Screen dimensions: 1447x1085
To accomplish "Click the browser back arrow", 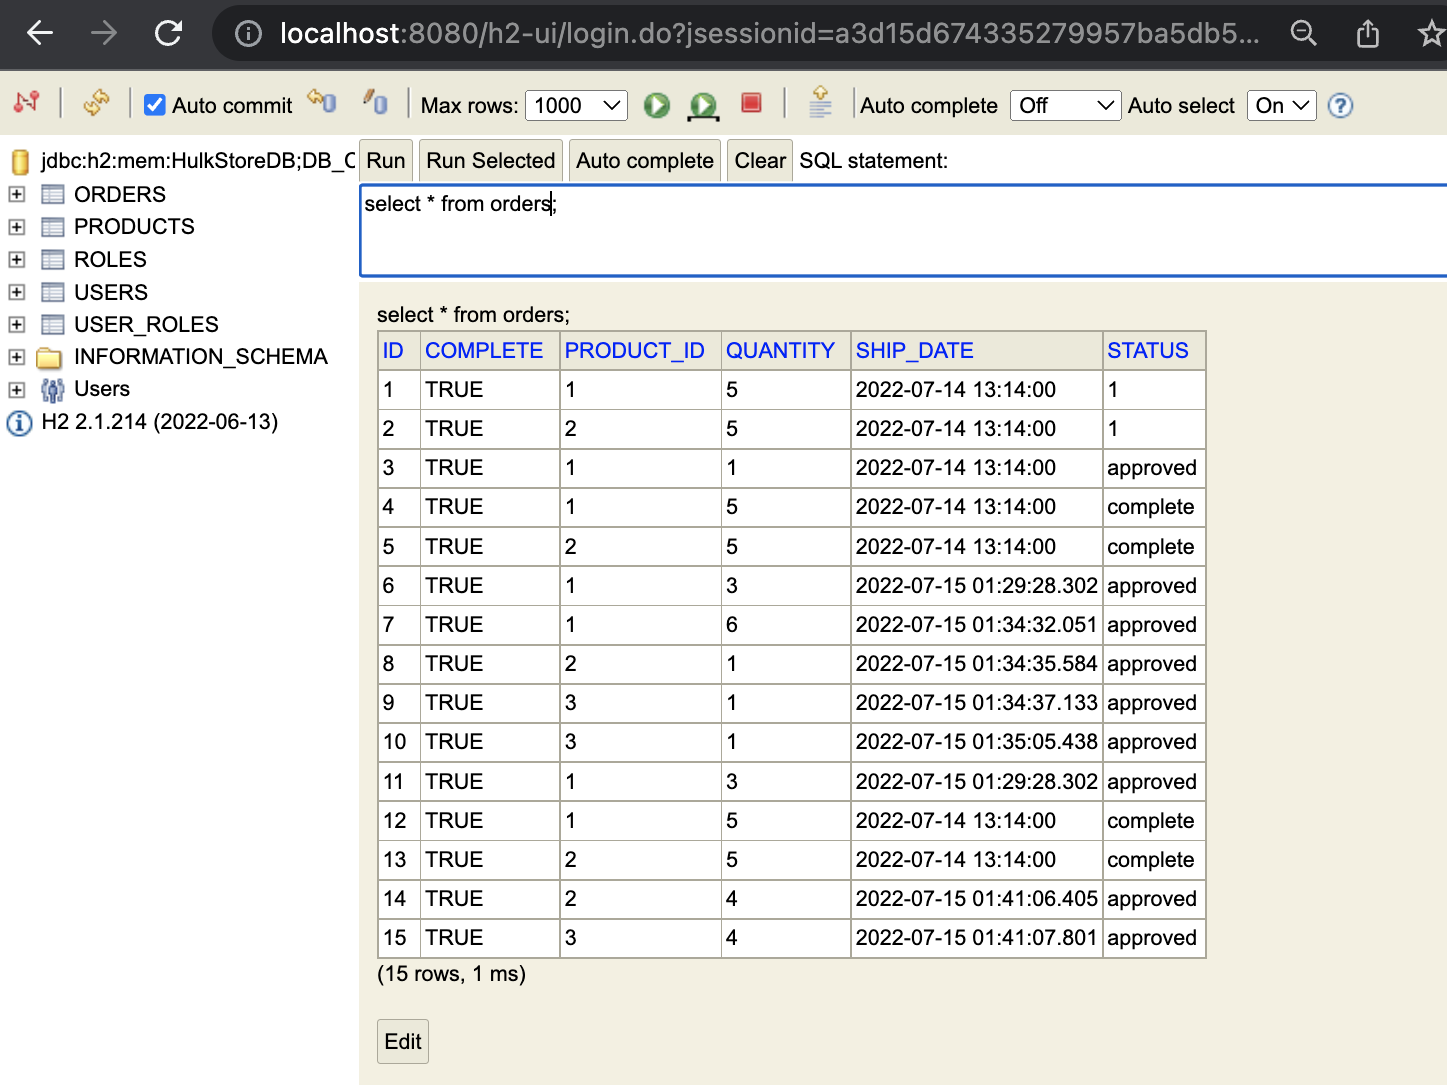I will pyautogui.click(x=40, y=33).
